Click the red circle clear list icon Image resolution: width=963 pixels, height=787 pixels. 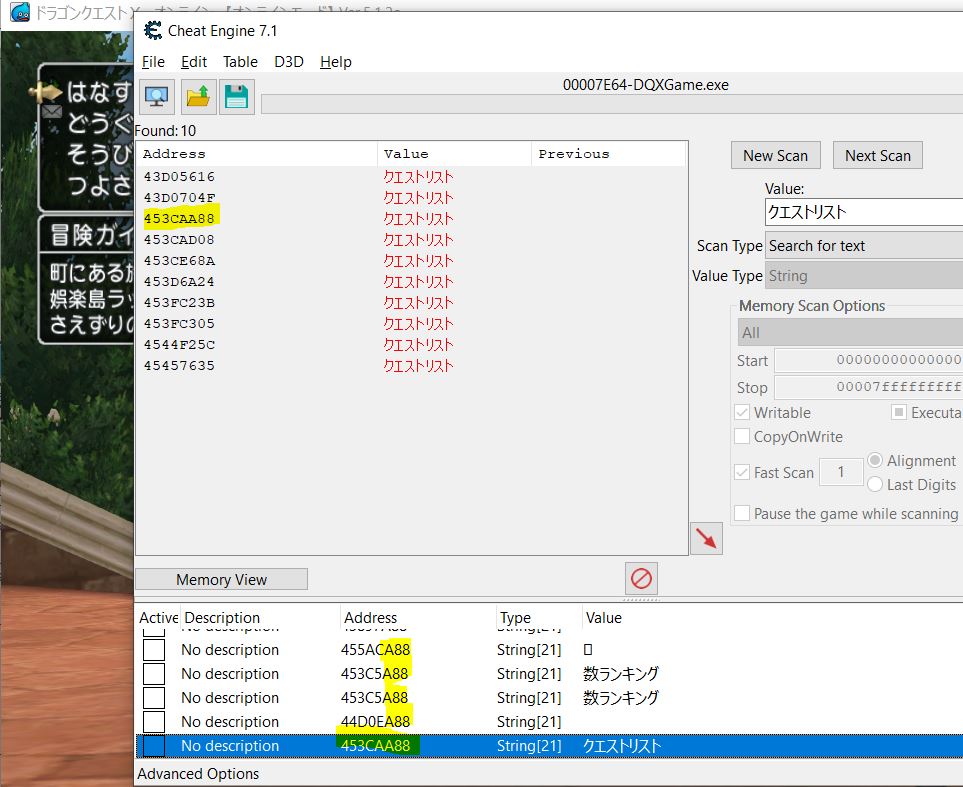(x=641, y=578)
